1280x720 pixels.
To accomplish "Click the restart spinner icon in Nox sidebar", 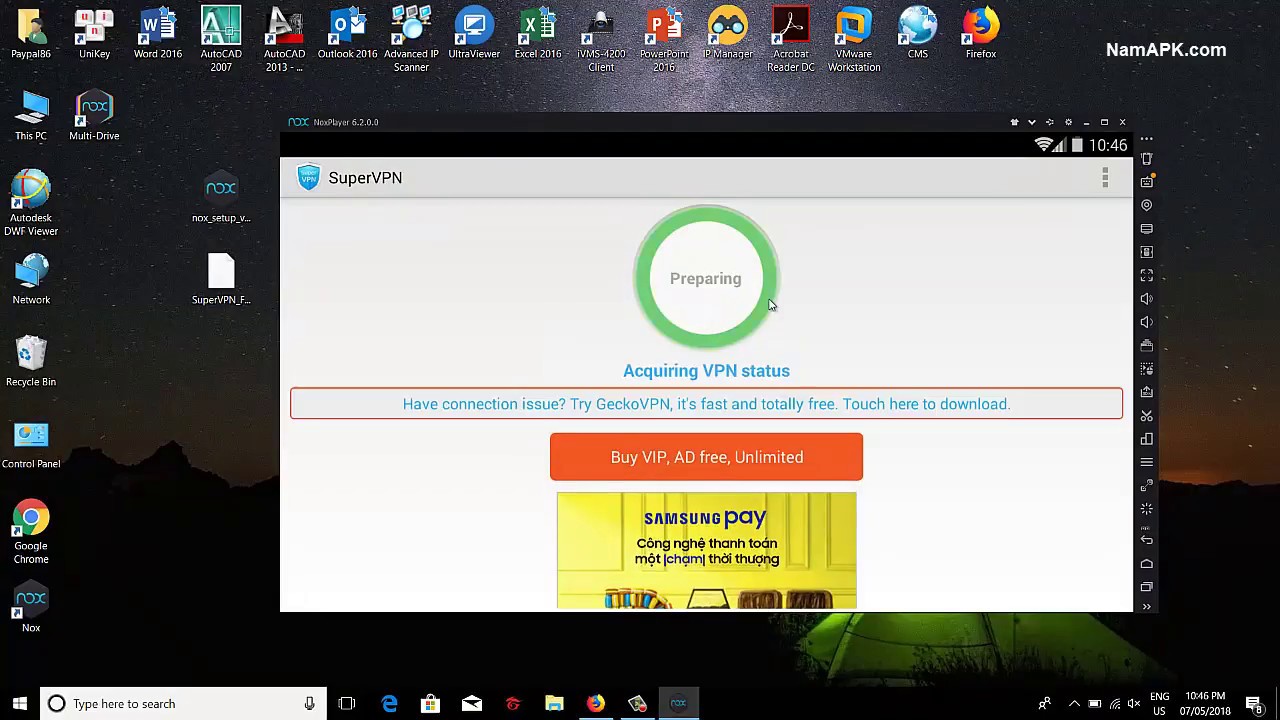I will (x=1147, y=509).
